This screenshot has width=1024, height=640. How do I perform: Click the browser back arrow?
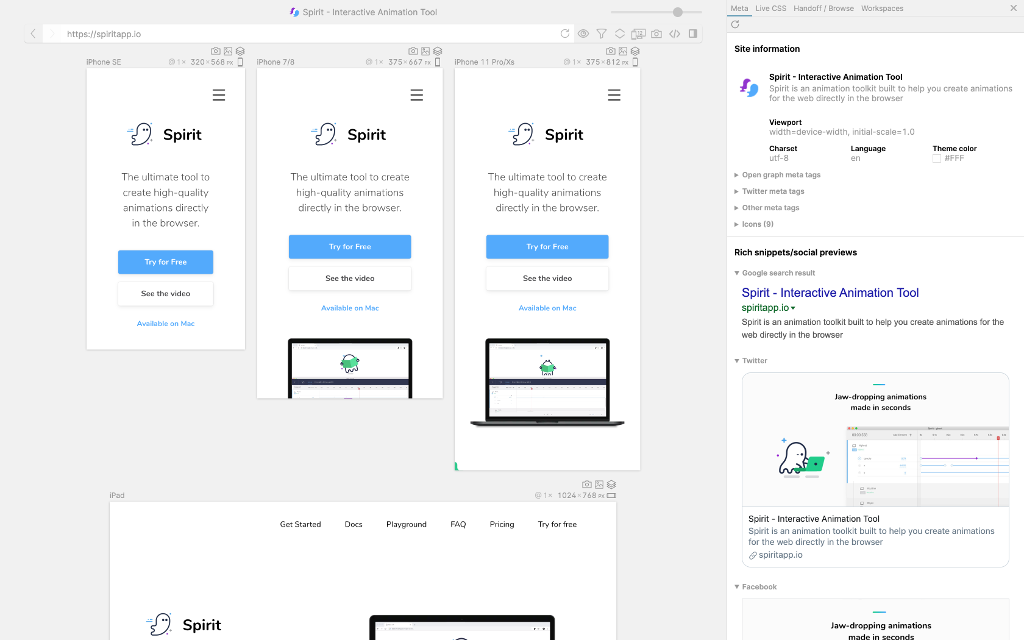coord(33,33)
